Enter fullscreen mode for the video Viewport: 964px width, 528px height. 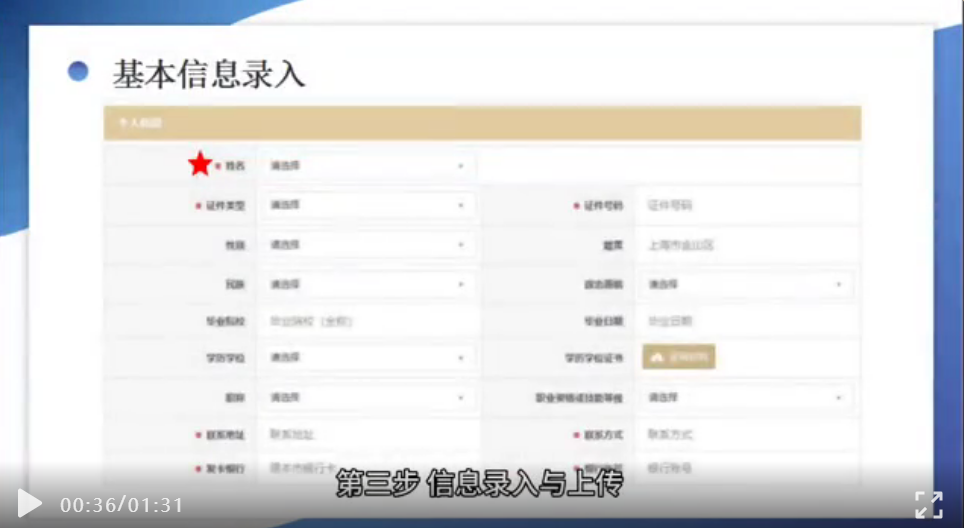[928, 505]
